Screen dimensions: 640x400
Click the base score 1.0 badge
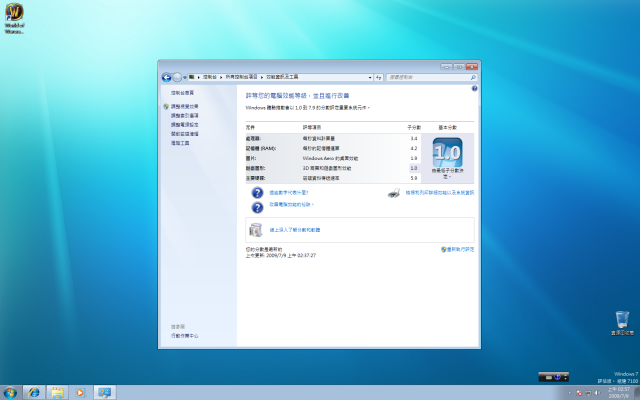(447, 152)
